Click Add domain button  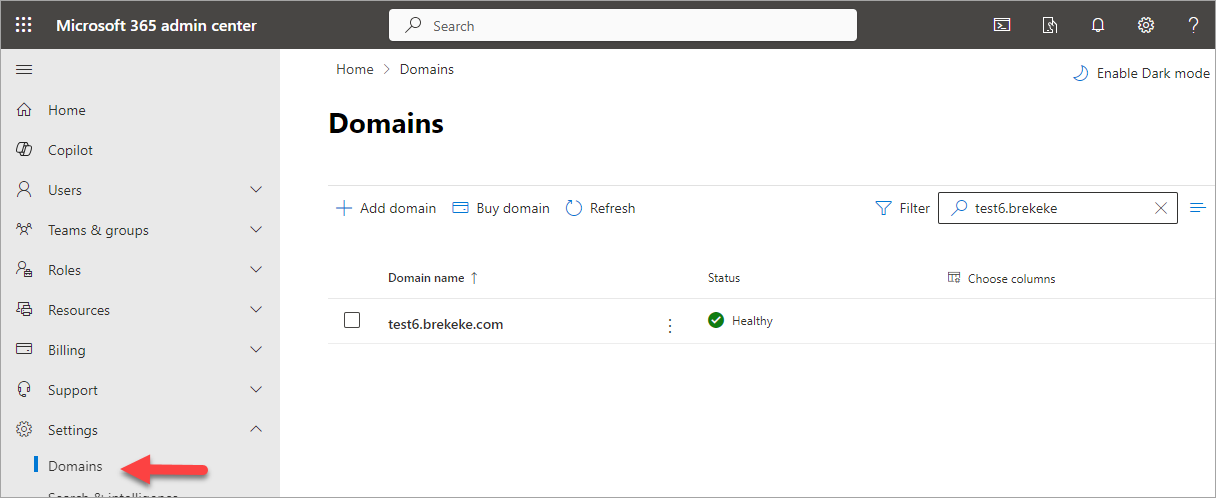click(x=386, y=208)
